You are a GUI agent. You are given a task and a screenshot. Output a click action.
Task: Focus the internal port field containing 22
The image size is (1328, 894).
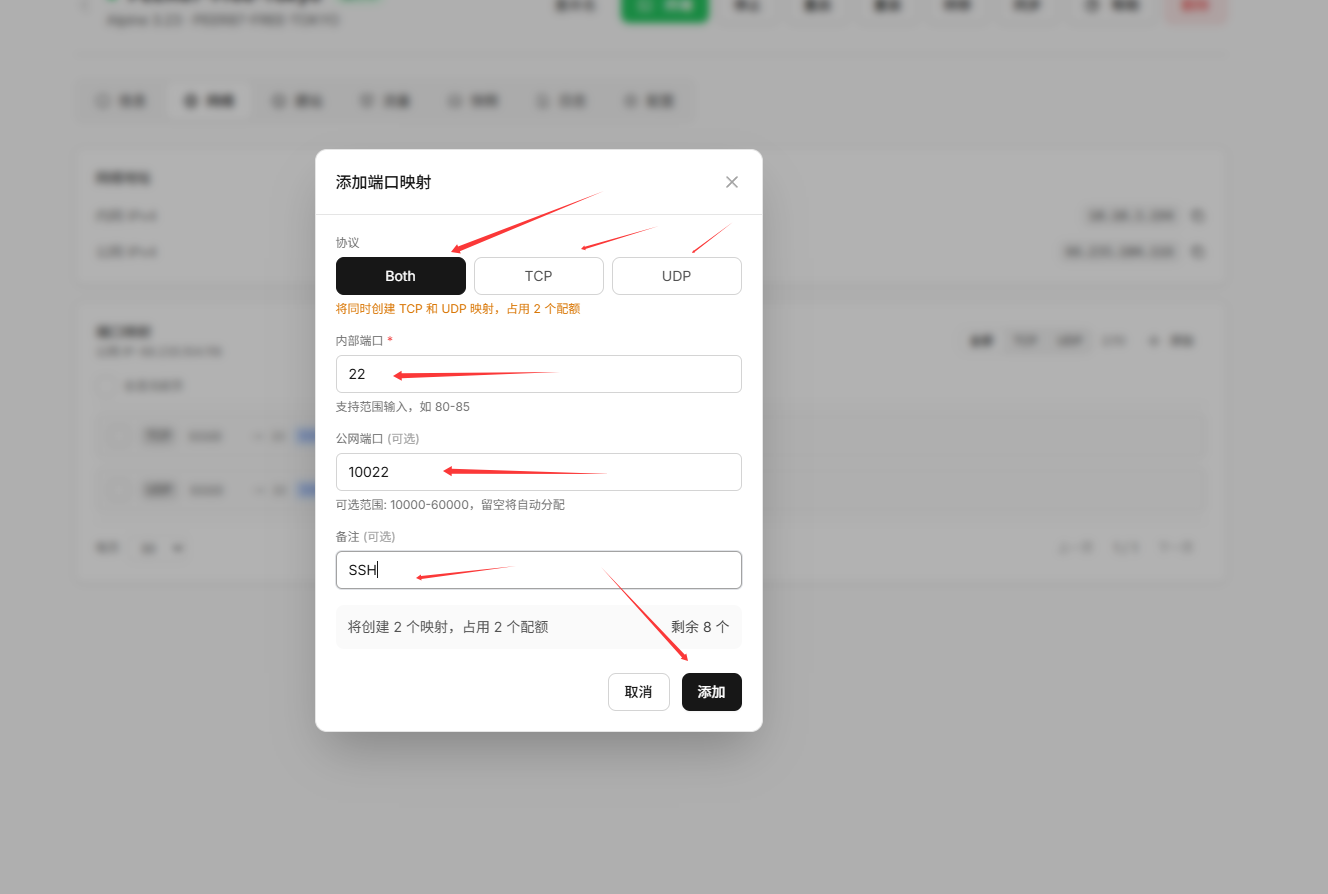pyautogui.click(x=538, y=374)
